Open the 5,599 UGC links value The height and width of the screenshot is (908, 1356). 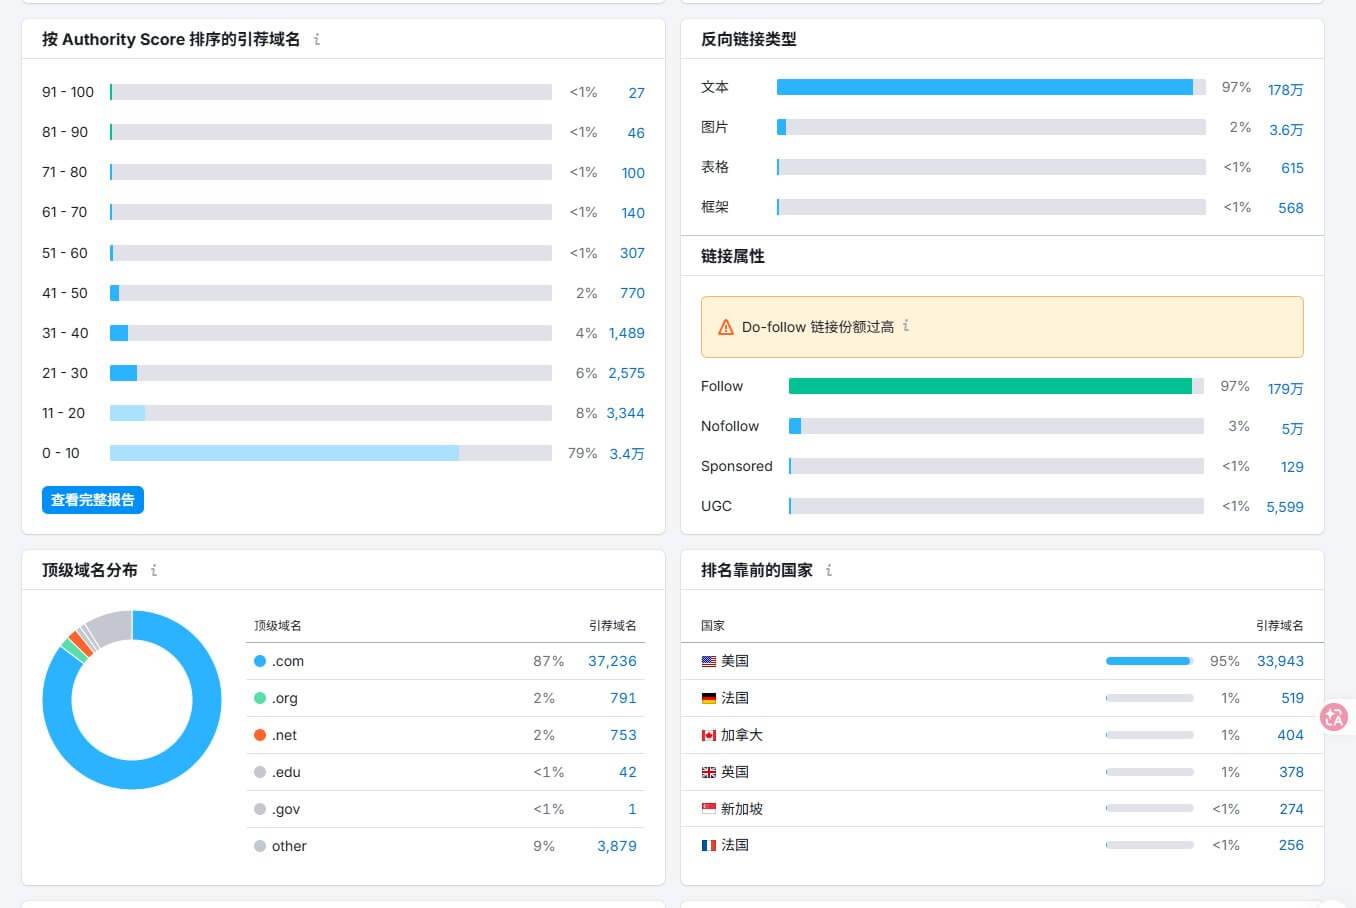(1285, 507)
